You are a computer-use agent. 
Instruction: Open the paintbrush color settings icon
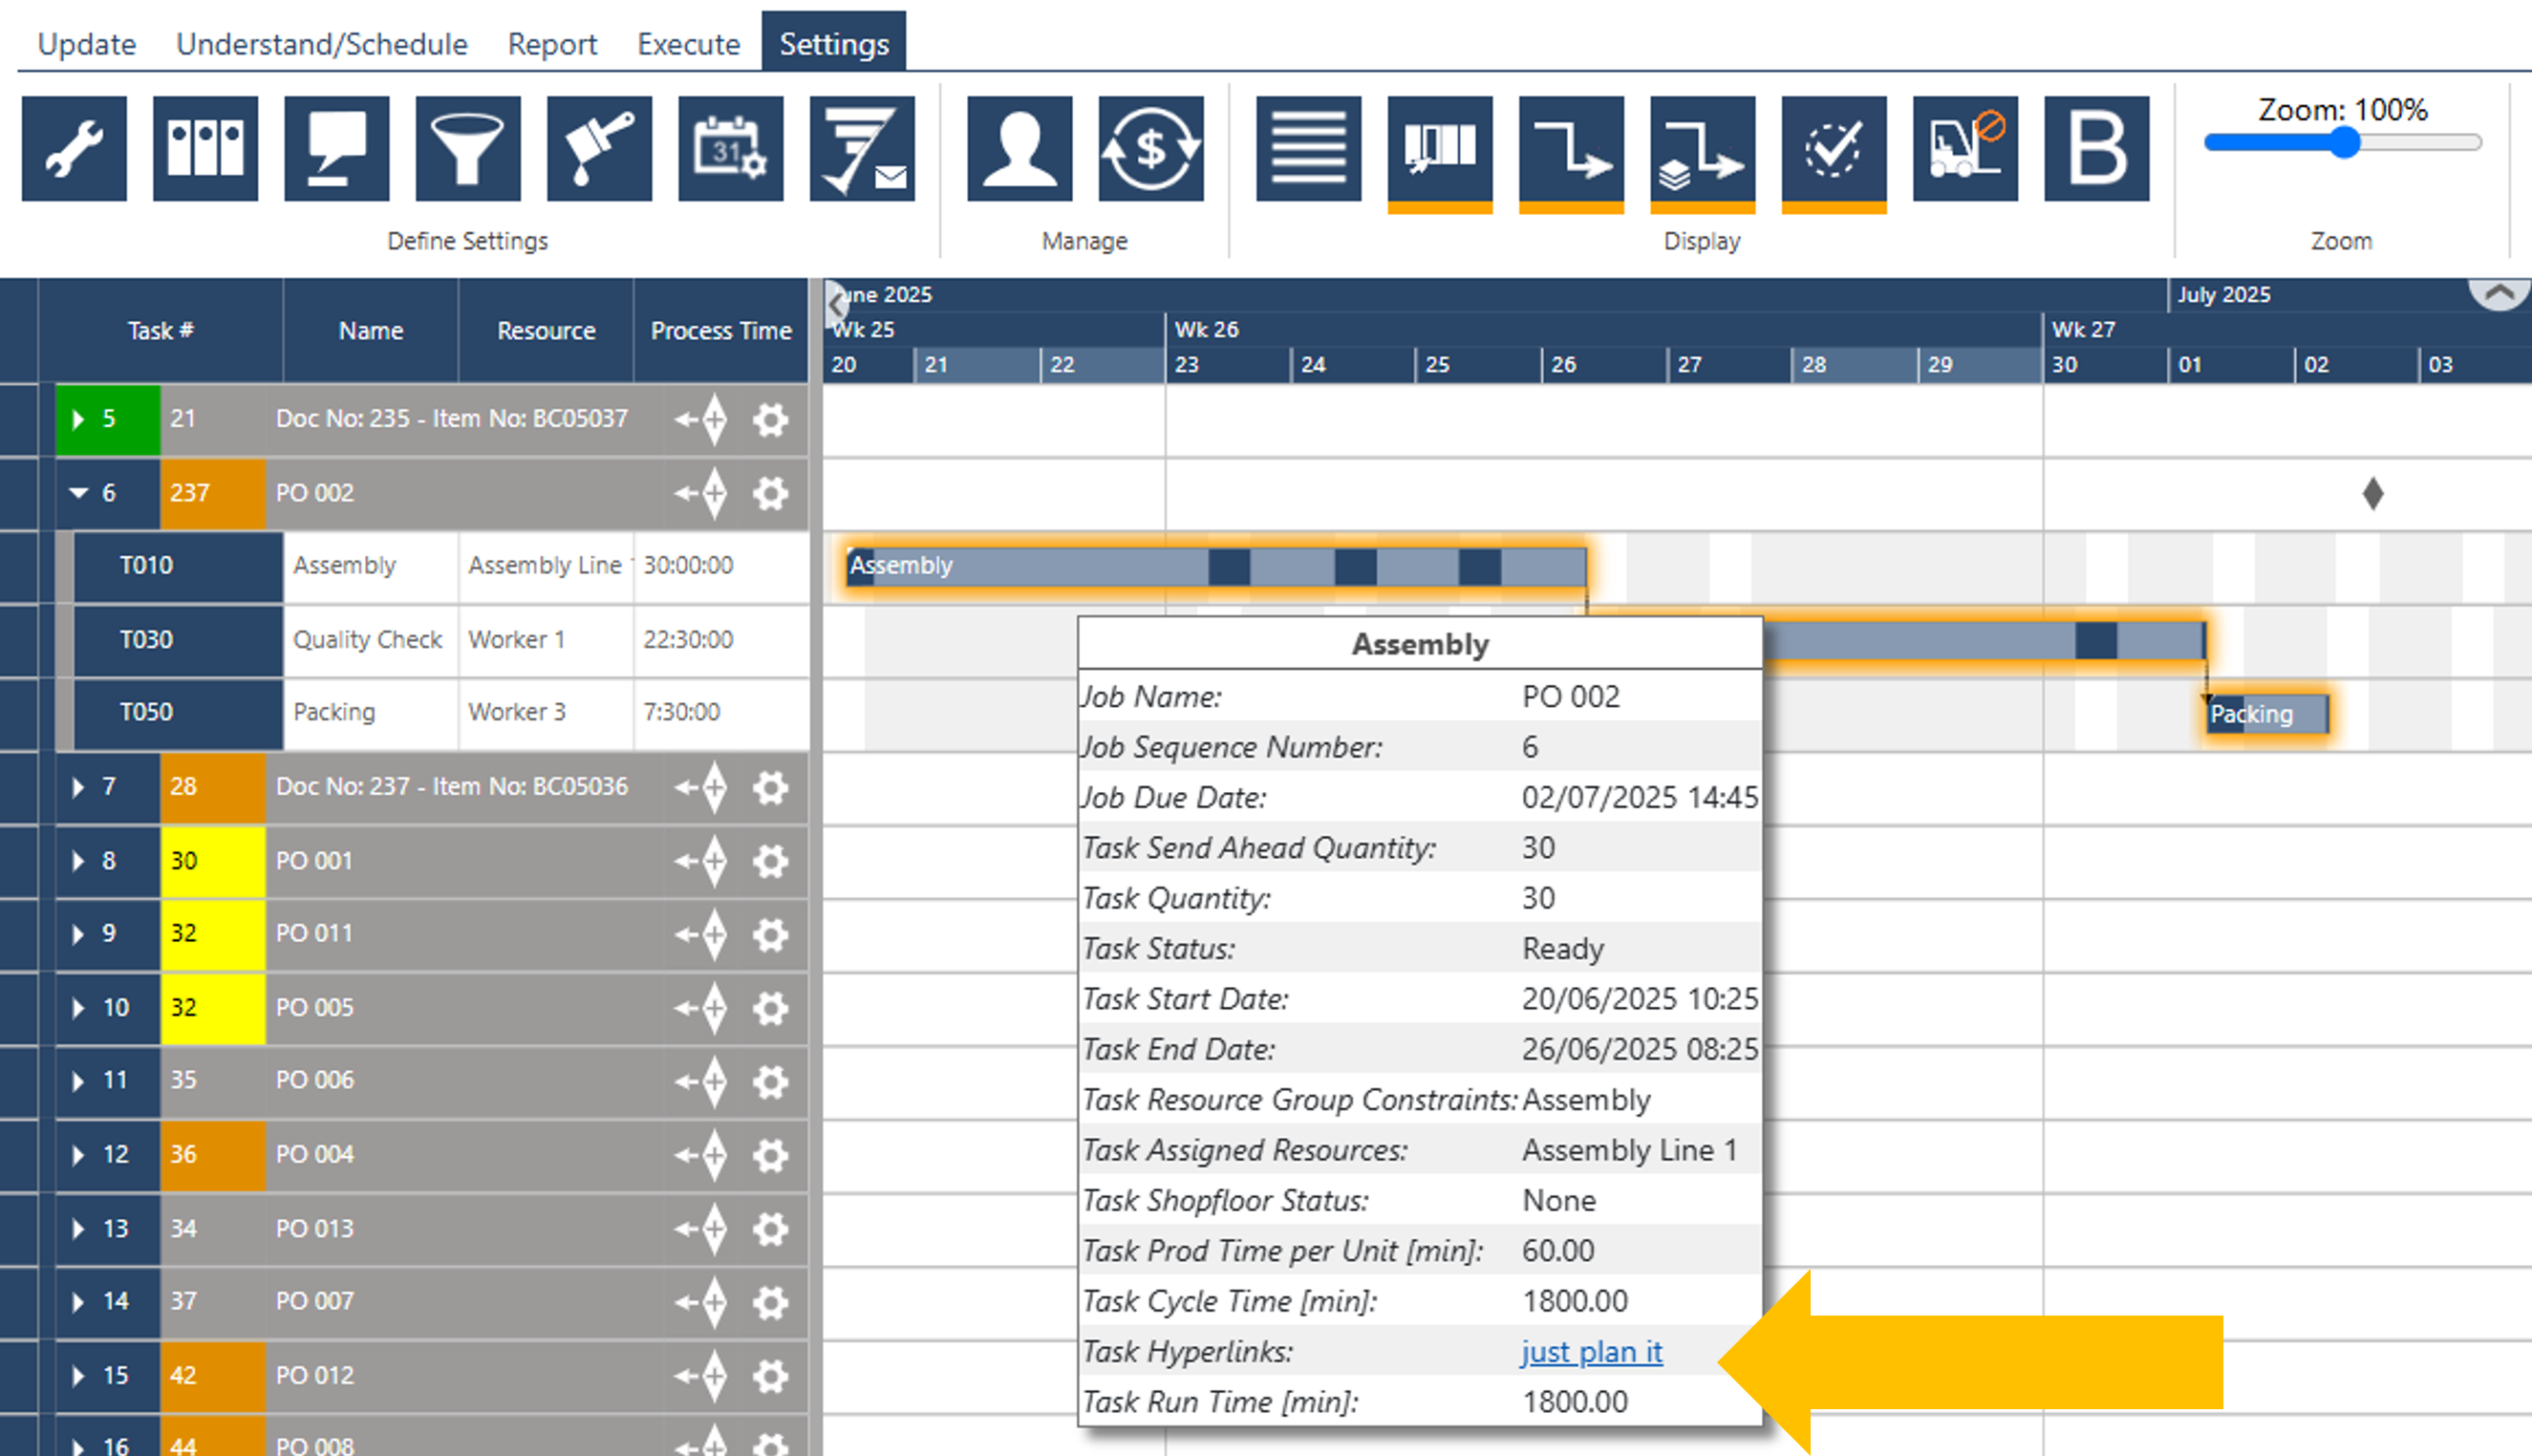599,148
